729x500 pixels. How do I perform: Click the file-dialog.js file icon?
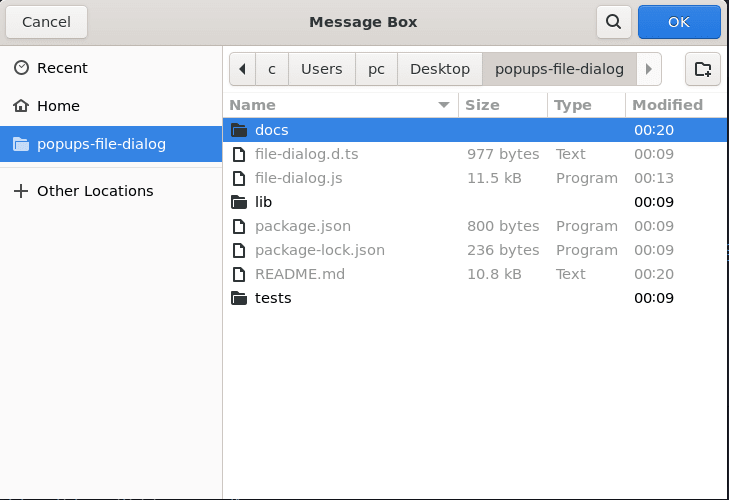tap(239, 178)
